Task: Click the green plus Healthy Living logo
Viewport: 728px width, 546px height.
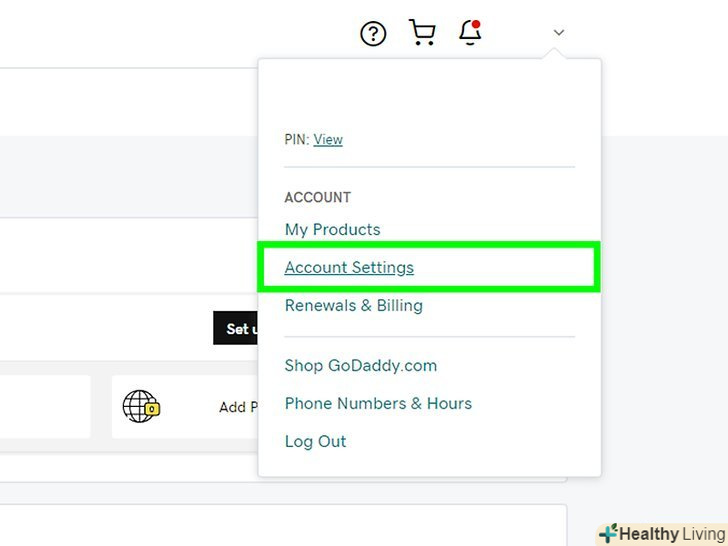Action: pyautogui.click(x=608, y=533)
